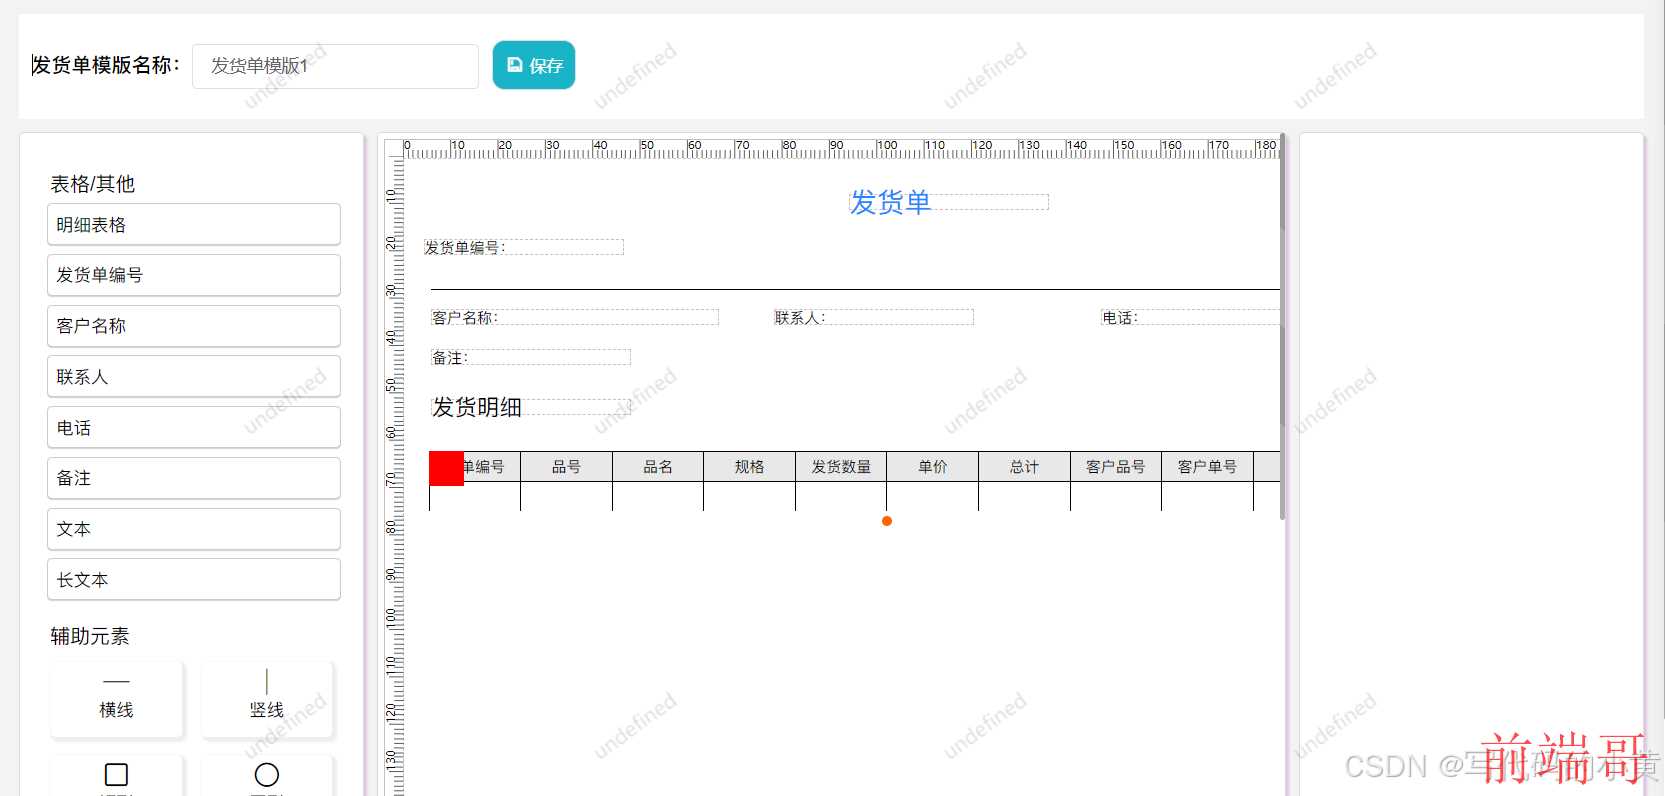Click the 品号 table column header
The image size is (1665, 796).
(566, 467)
